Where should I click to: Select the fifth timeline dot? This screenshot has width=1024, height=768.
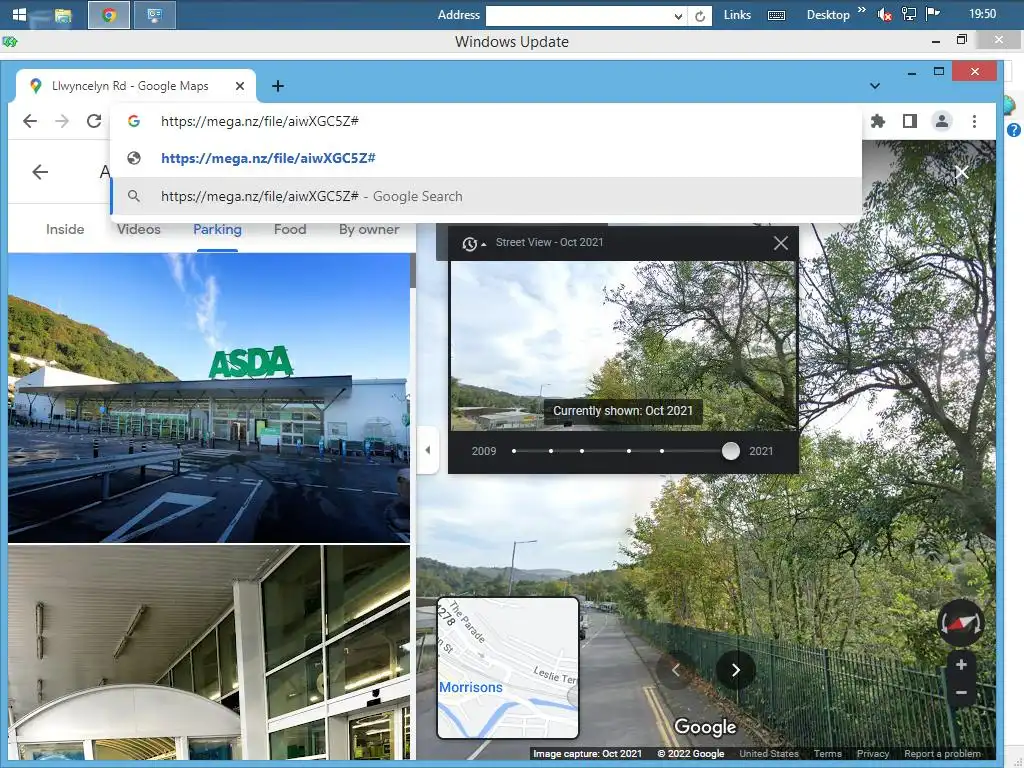point(662,451)
